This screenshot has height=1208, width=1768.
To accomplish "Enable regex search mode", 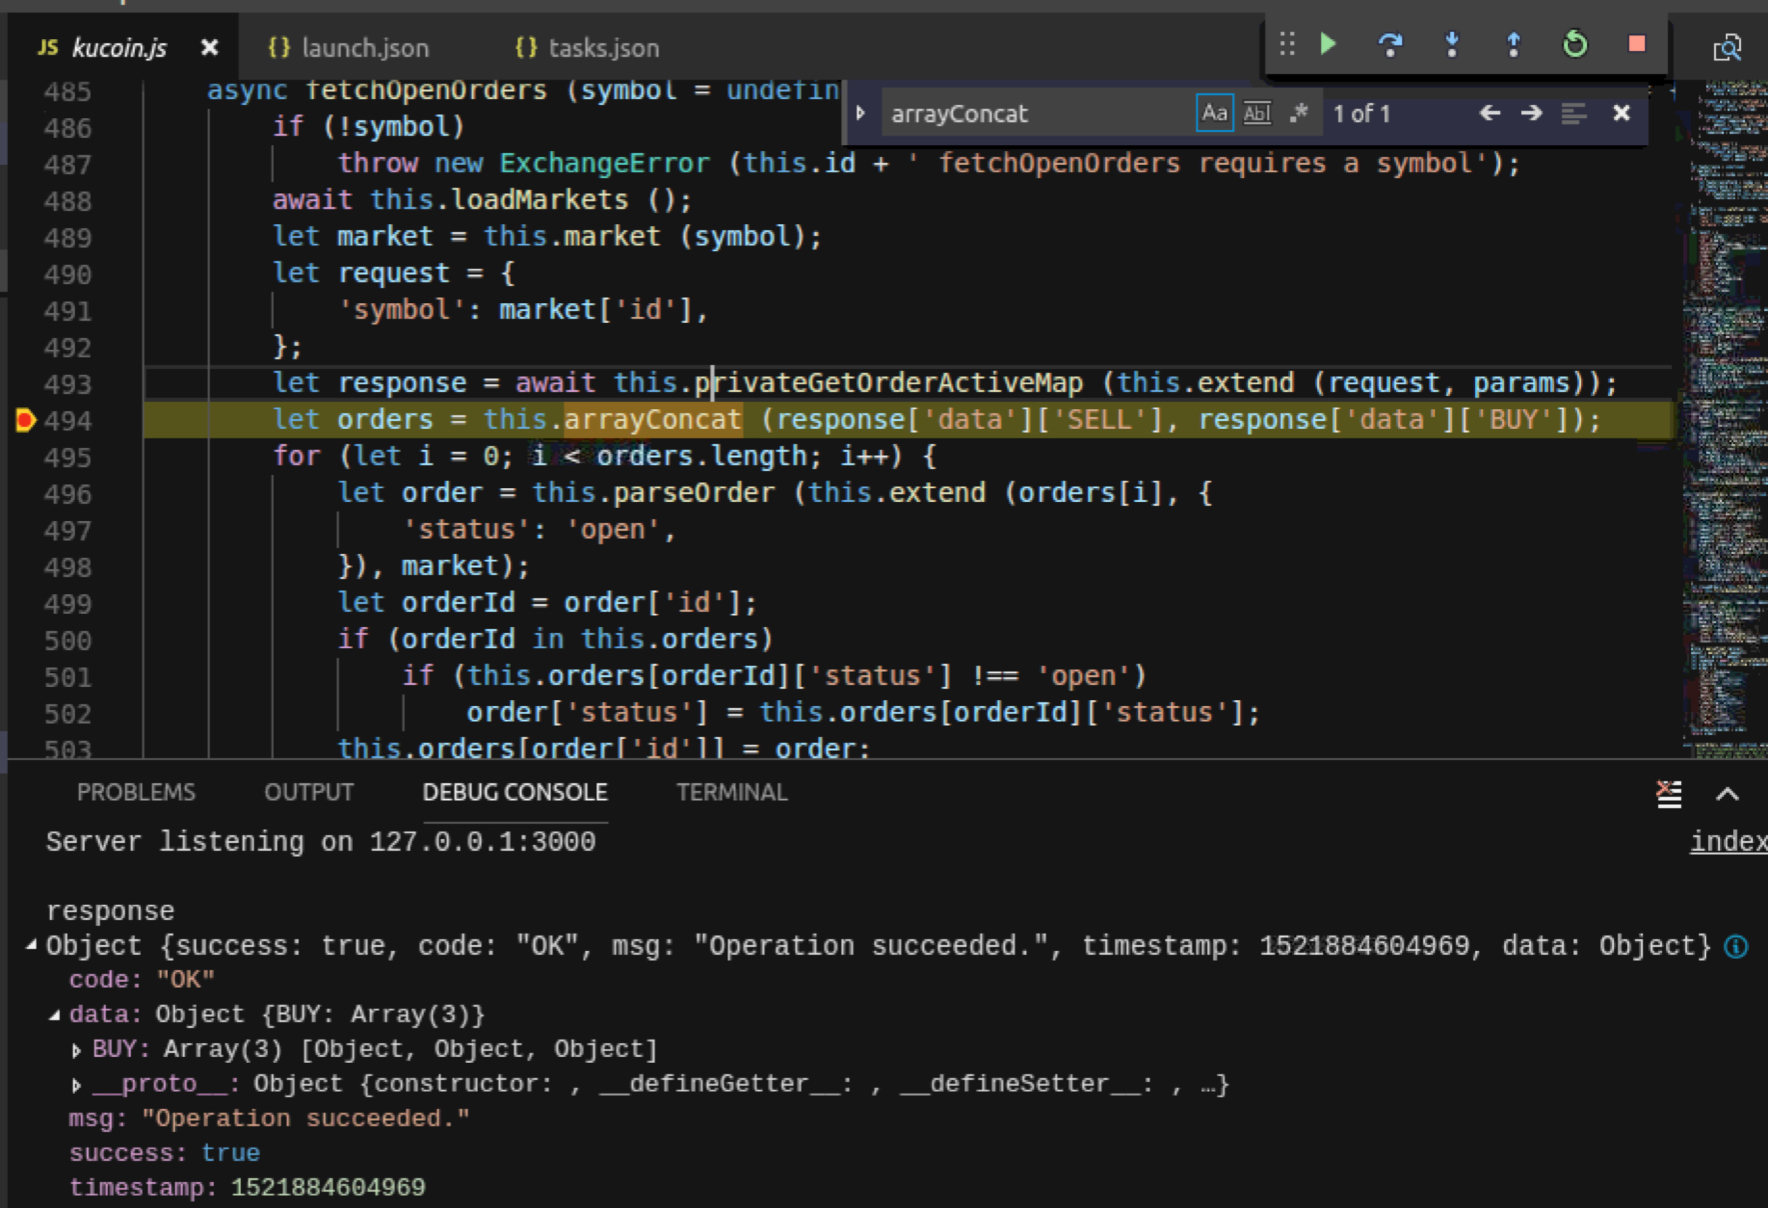I will [x=1298, y=113].
